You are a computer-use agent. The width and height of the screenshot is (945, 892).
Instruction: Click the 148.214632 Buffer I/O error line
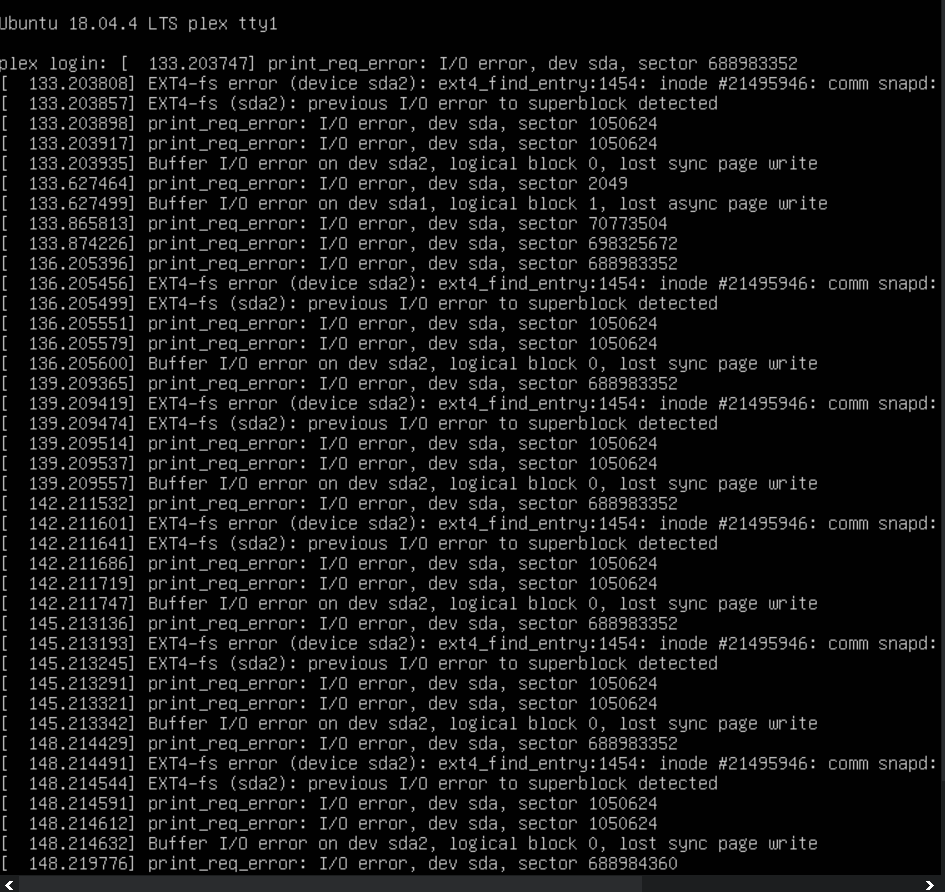[x=409, y=844]
